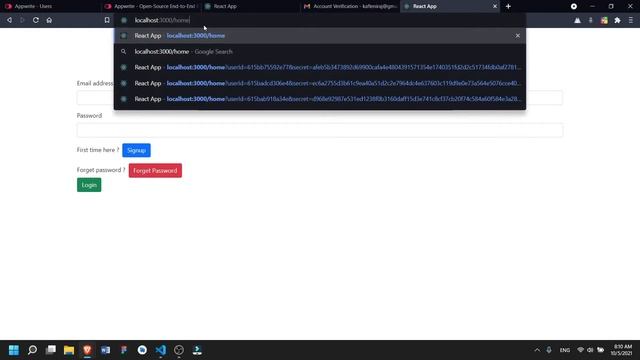Open the clock and date in taskbar
The image size is (640, 360).
coord(622,350)
